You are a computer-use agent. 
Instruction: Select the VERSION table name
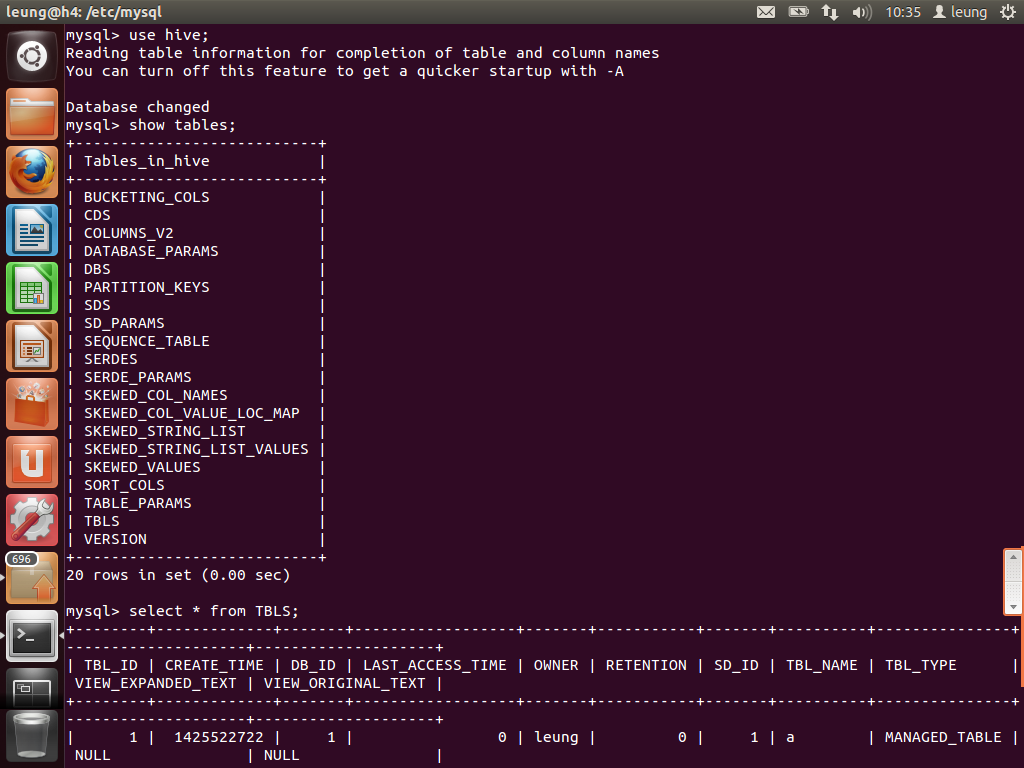115,539
